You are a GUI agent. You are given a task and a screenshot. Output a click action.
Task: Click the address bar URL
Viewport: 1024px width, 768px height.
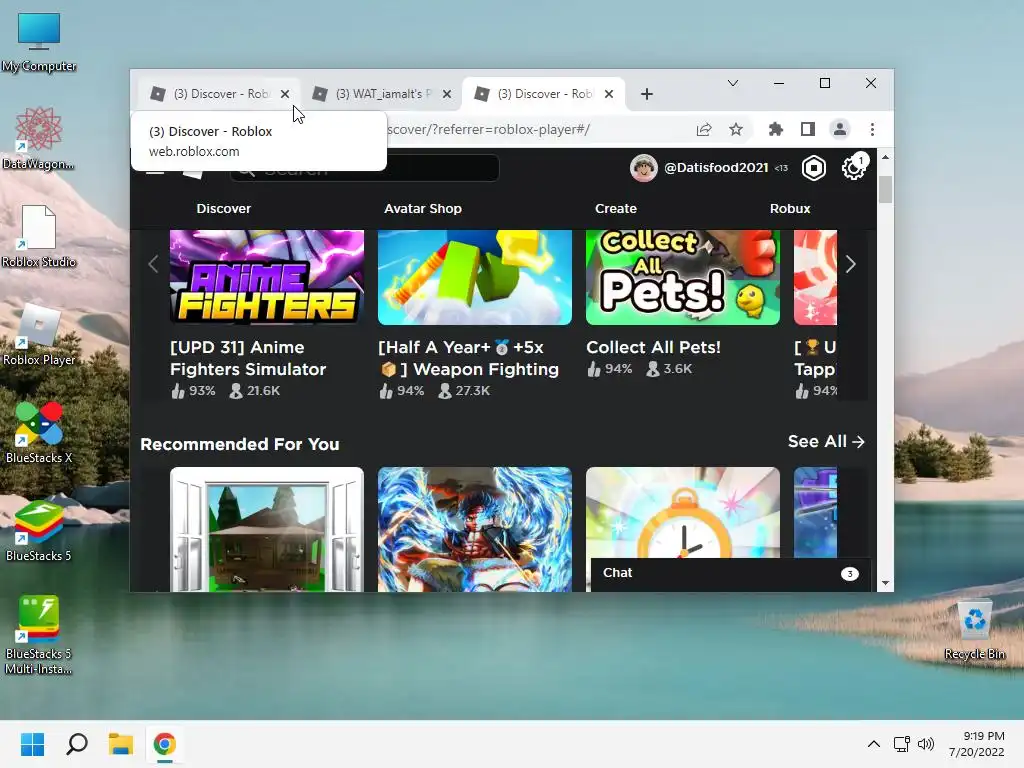(488, 129)
